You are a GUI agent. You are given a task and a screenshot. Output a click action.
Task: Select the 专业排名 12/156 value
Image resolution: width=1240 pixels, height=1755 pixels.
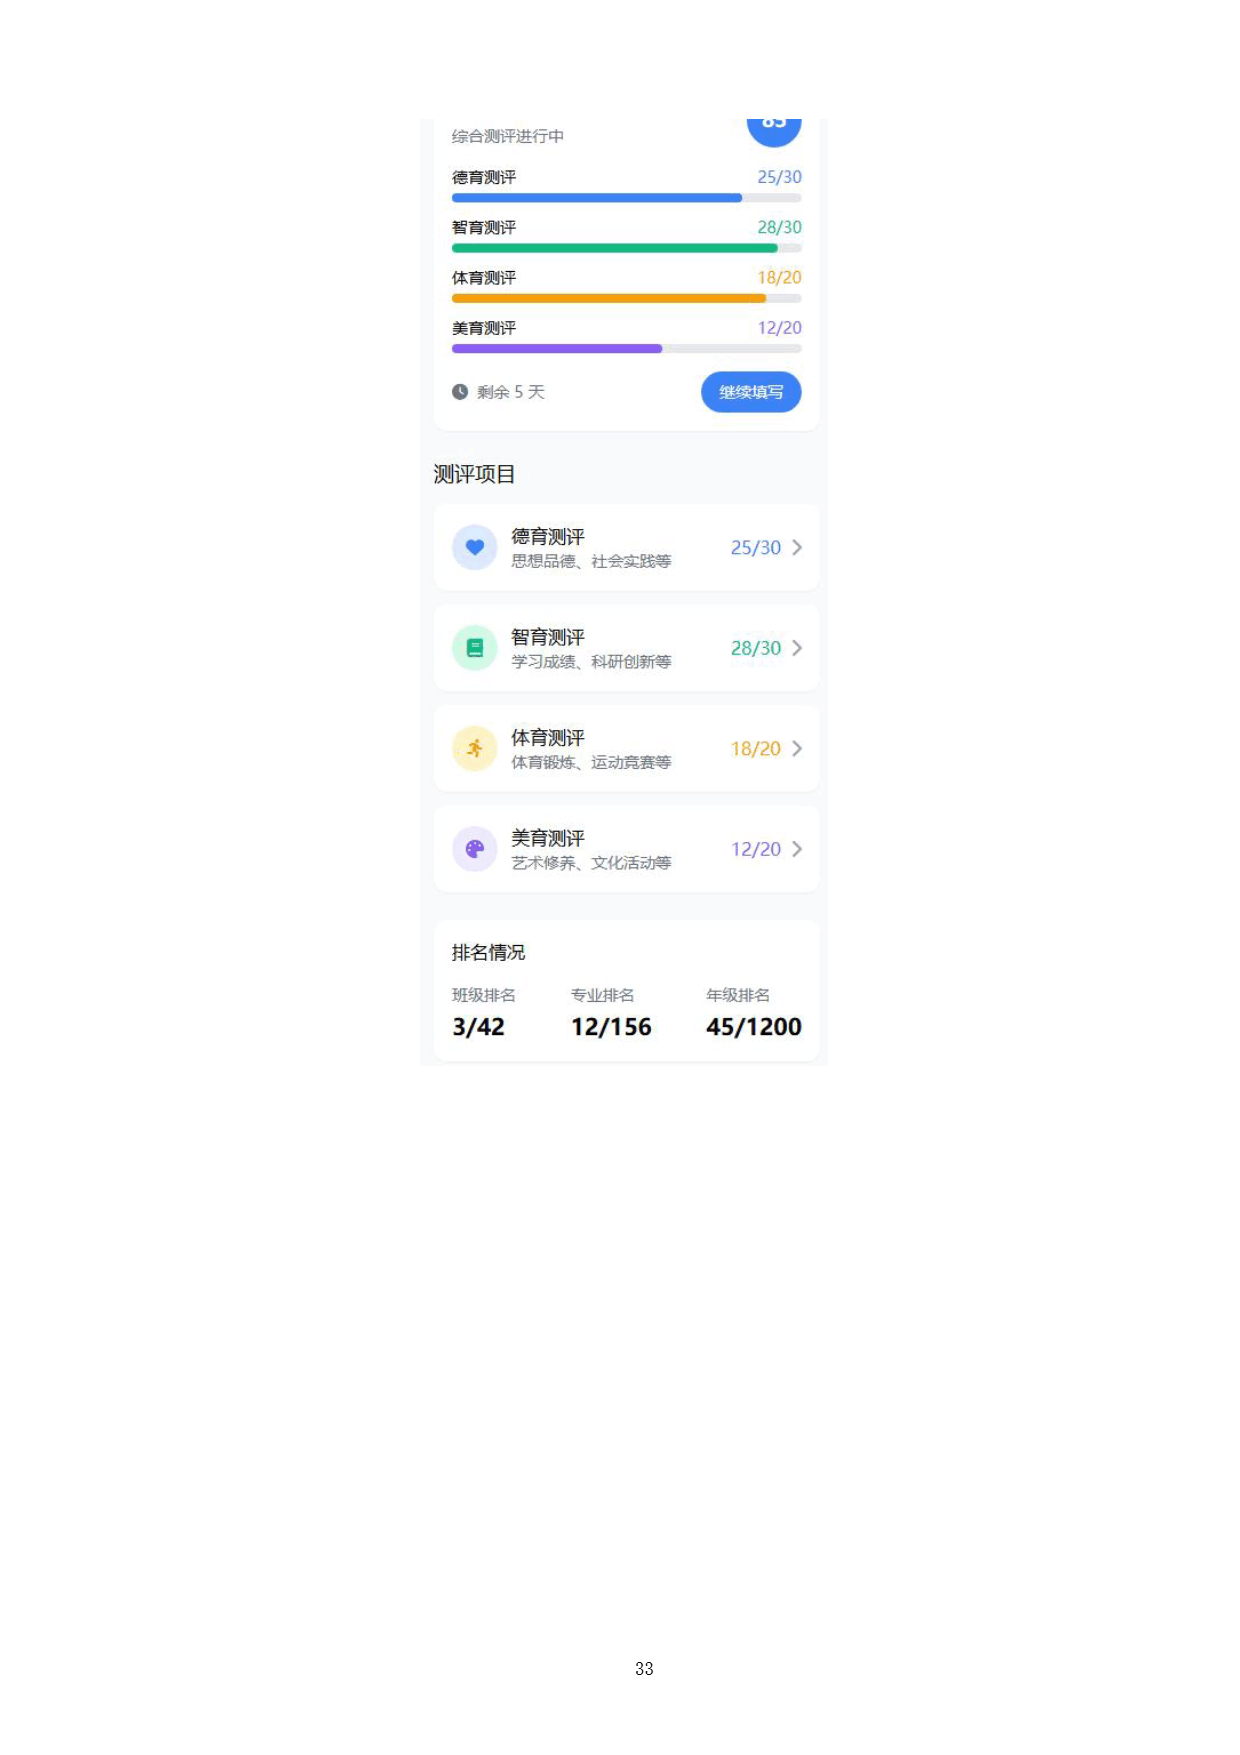coord(611,1027)
